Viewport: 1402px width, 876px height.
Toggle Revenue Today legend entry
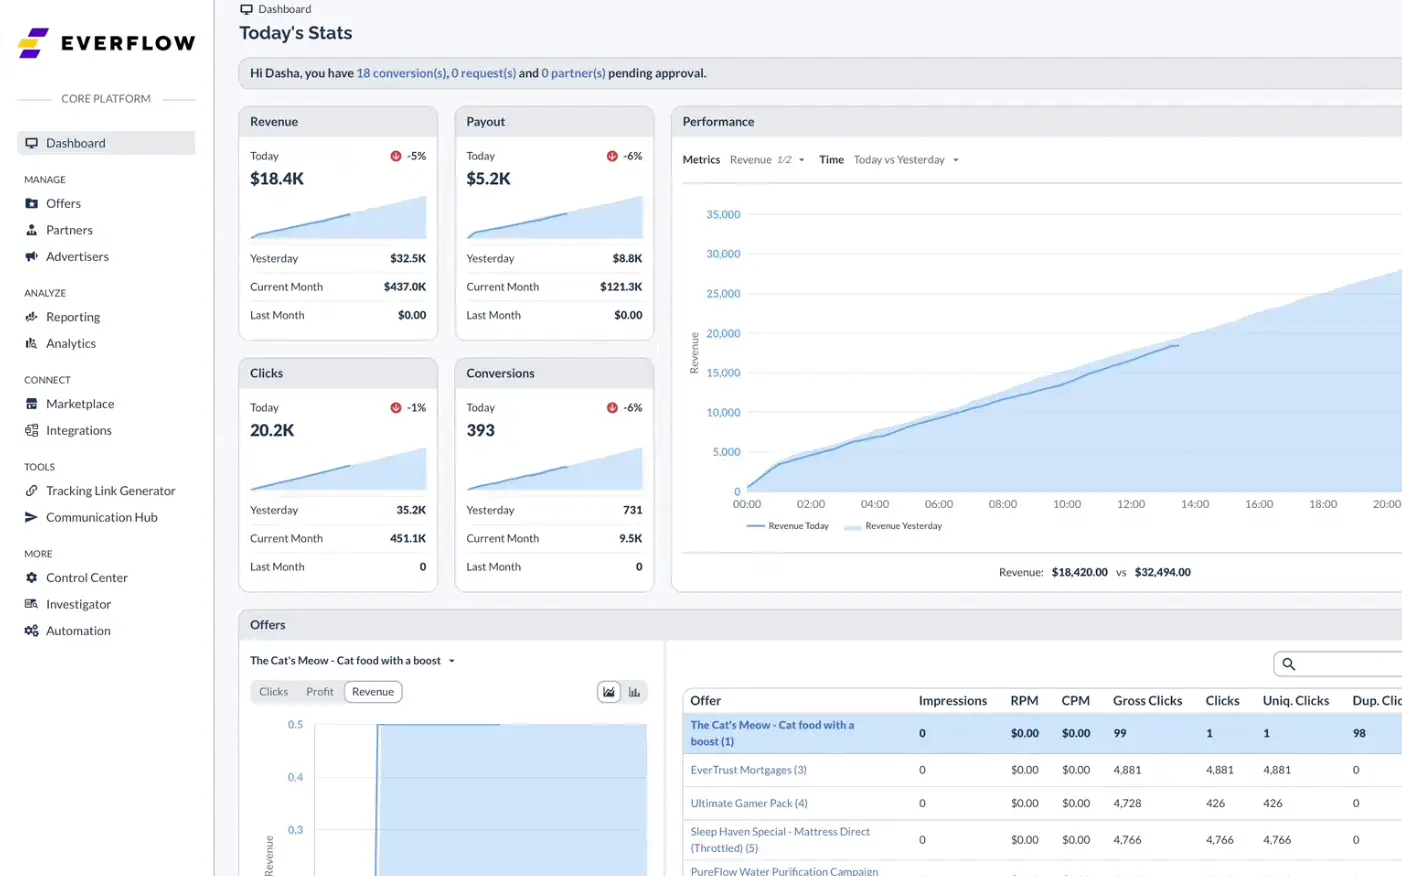click(x=787, y=526)
